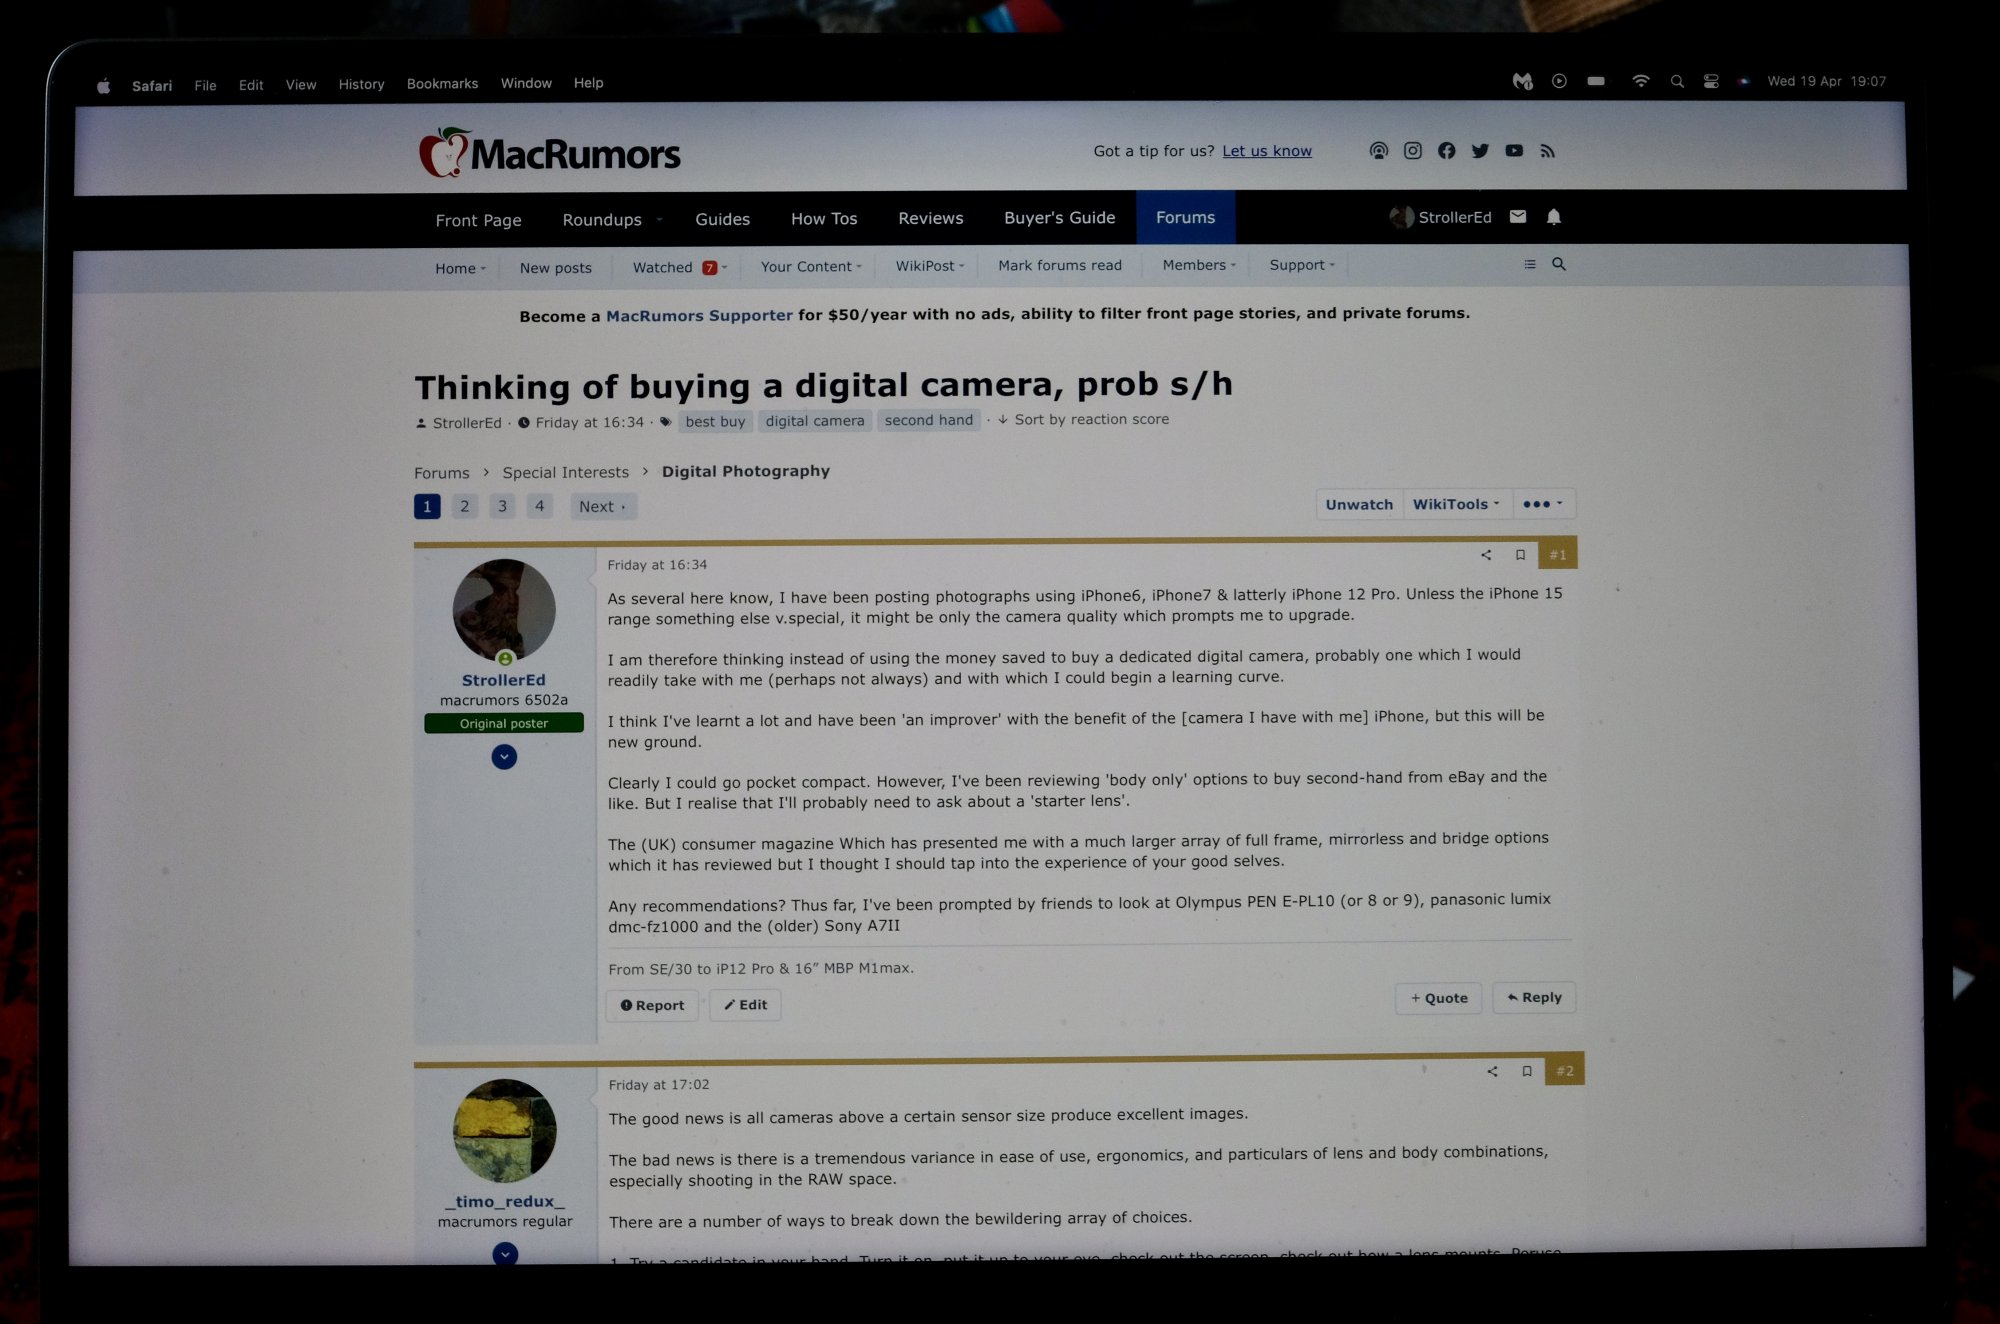2000x1324 pixels.
Task: Open the MacRumors Instagram icon
Action: (x=1412, y=151)
